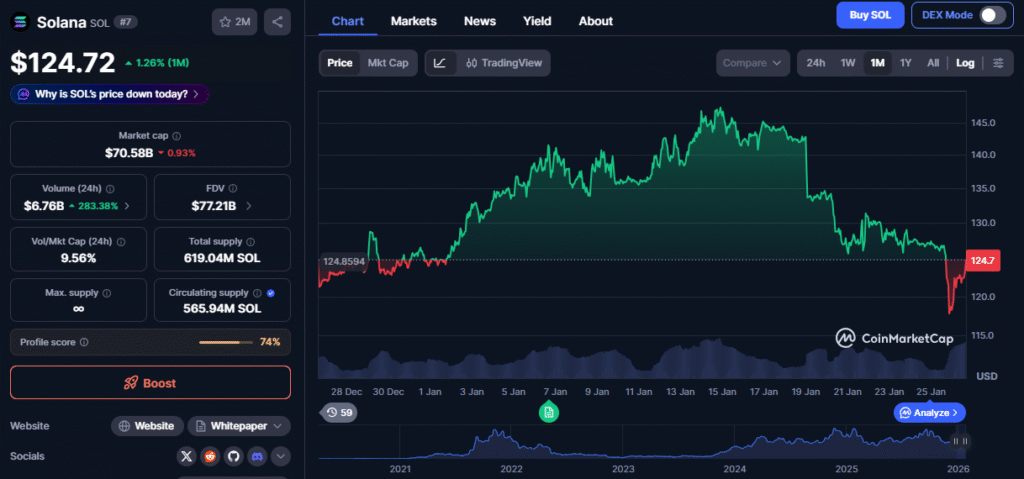The image size is (1024, 479).
Task: Open chart settings sliders icon
Action: coord(998,63)
